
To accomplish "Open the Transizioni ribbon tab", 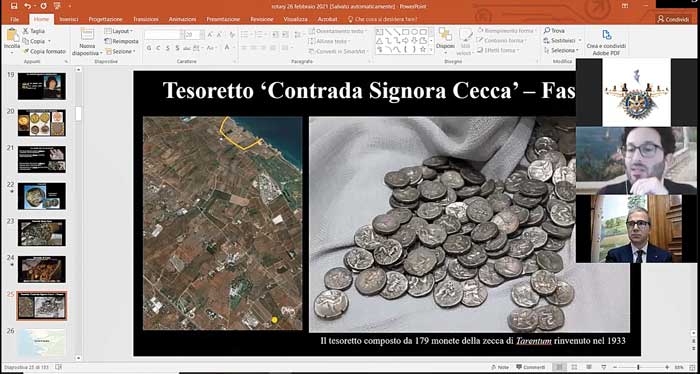I will click(146, 19).
